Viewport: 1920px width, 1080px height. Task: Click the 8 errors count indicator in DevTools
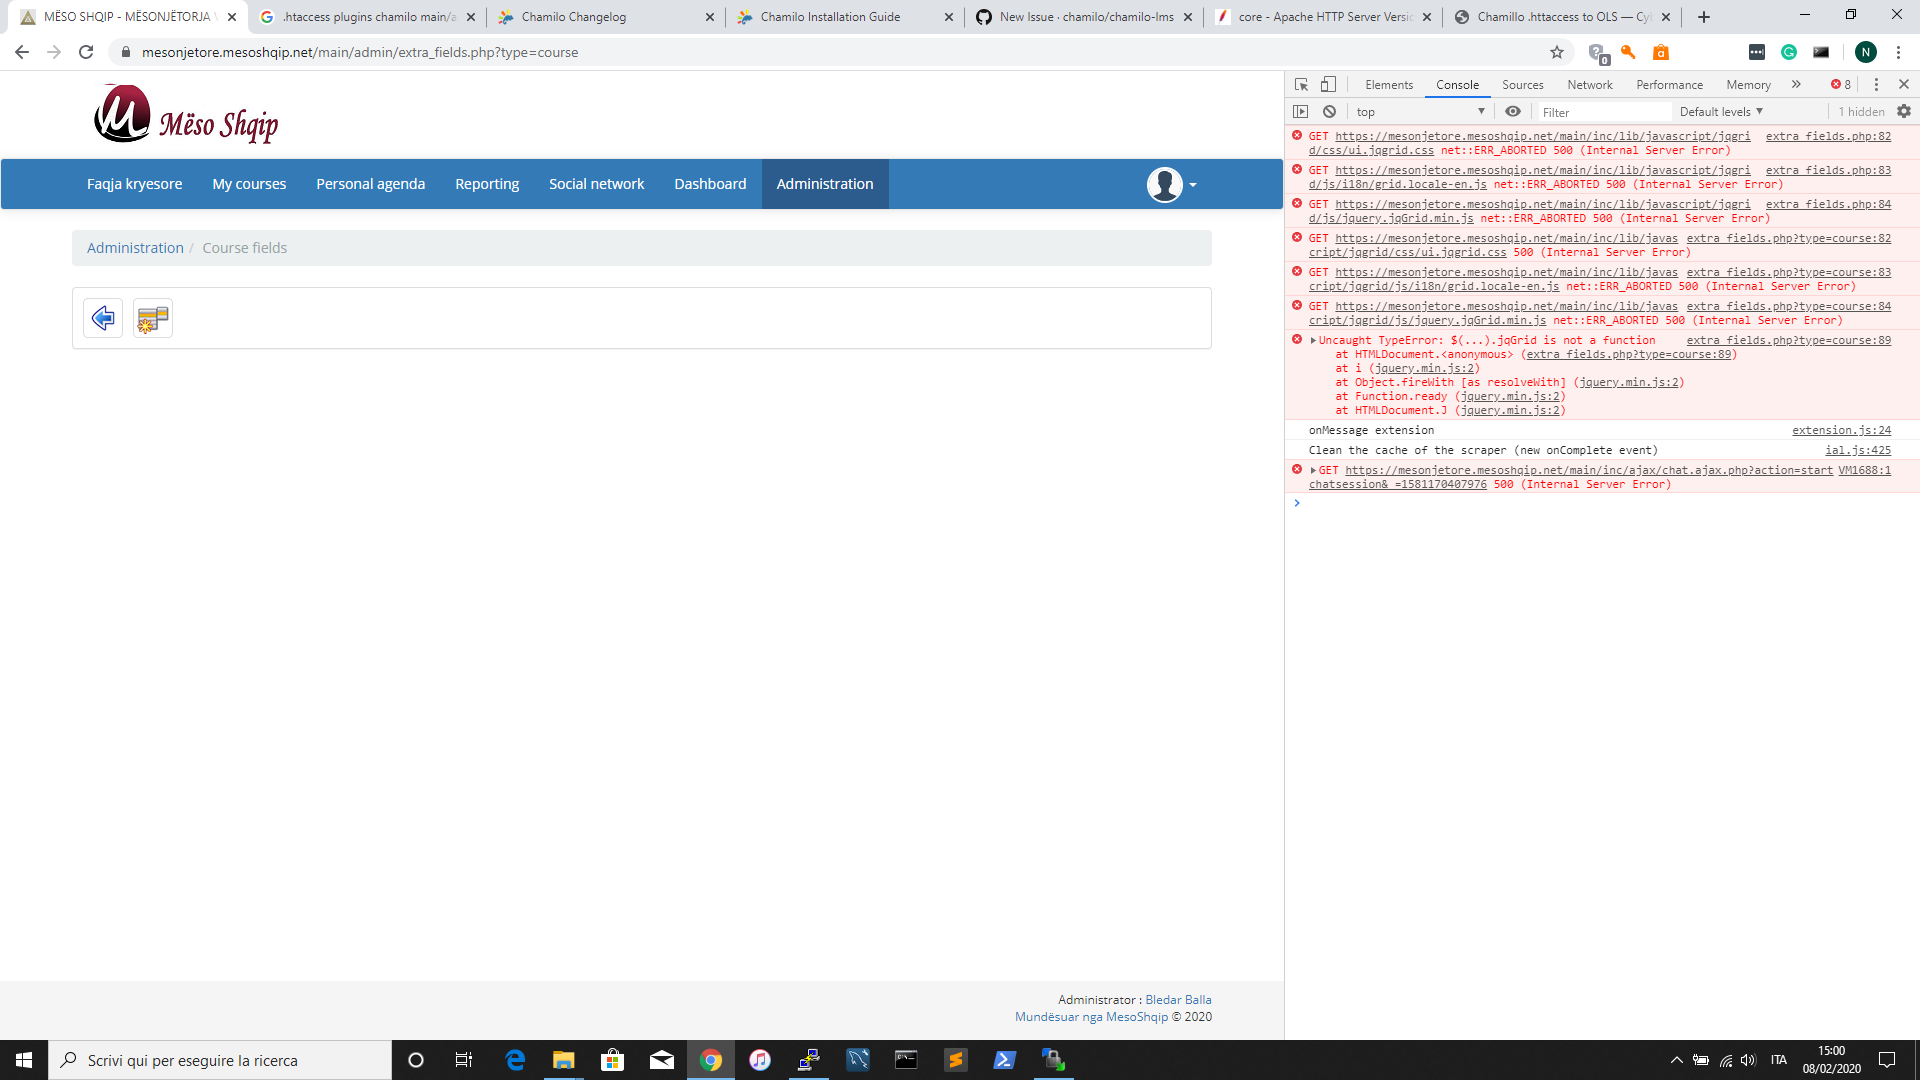[x=1840, y=84]
